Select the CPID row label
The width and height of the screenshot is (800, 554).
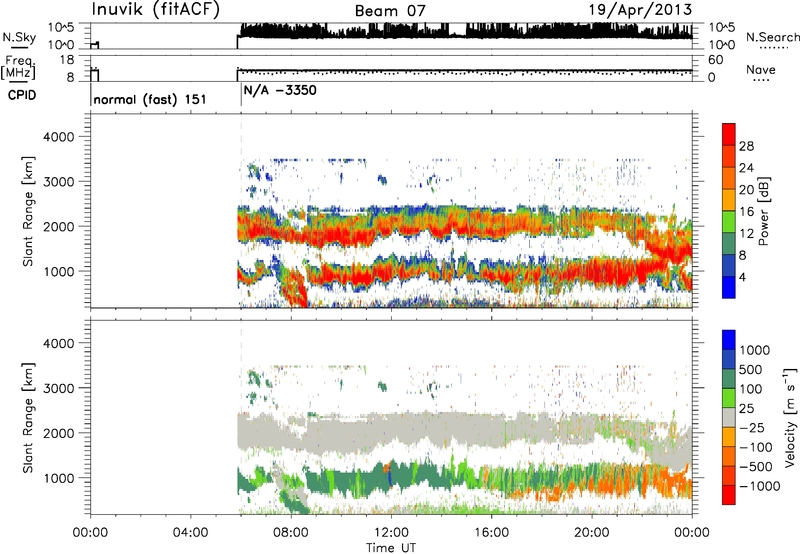point(22,95)
